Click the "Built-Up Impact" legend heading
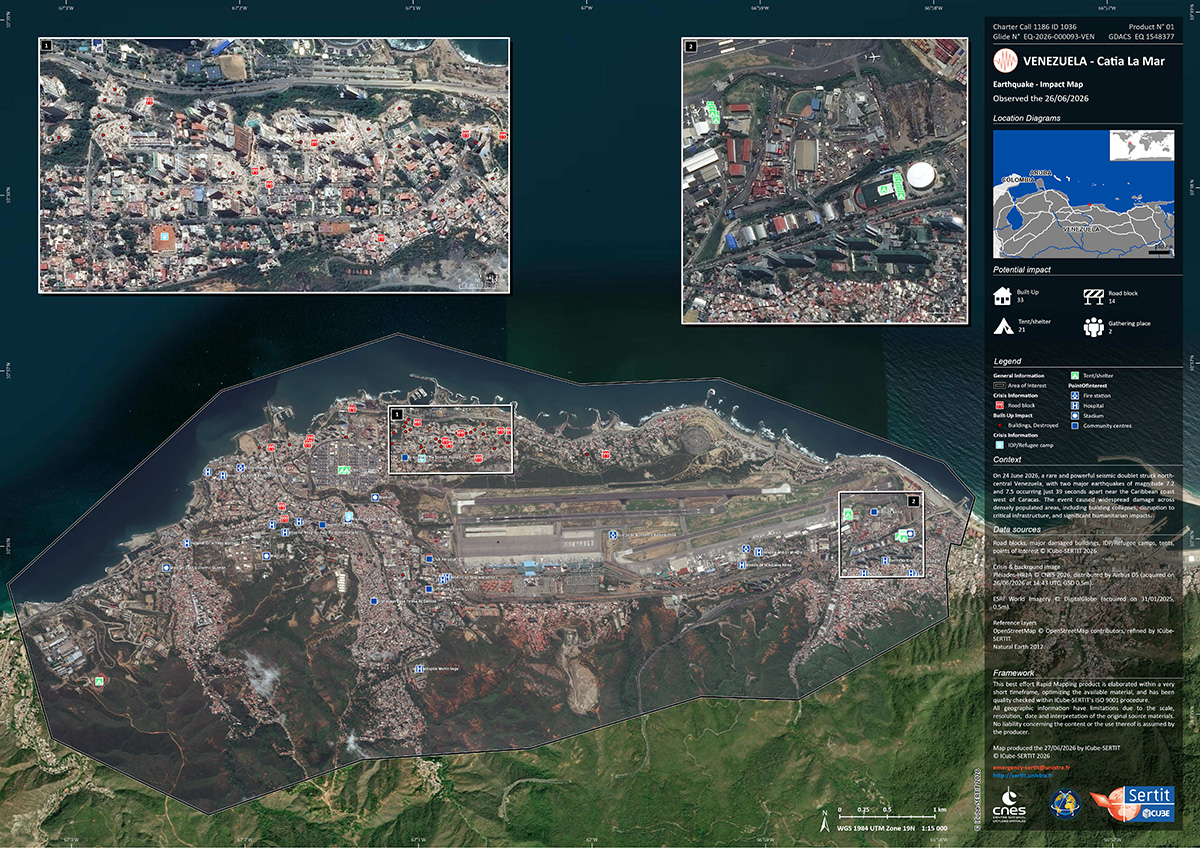Image resolution: width=1200 pixels, height=848 pixels. tap(1013, 415)
